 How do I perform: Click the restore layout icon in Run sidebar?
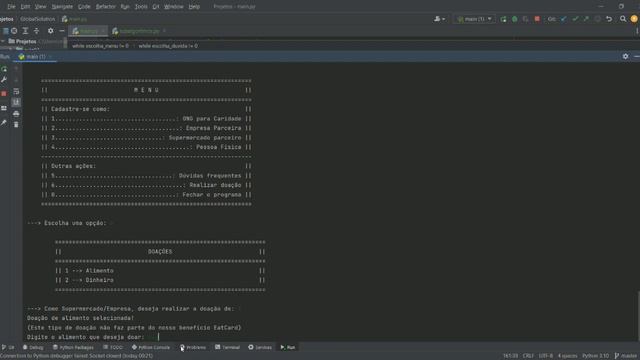point(4,108)
